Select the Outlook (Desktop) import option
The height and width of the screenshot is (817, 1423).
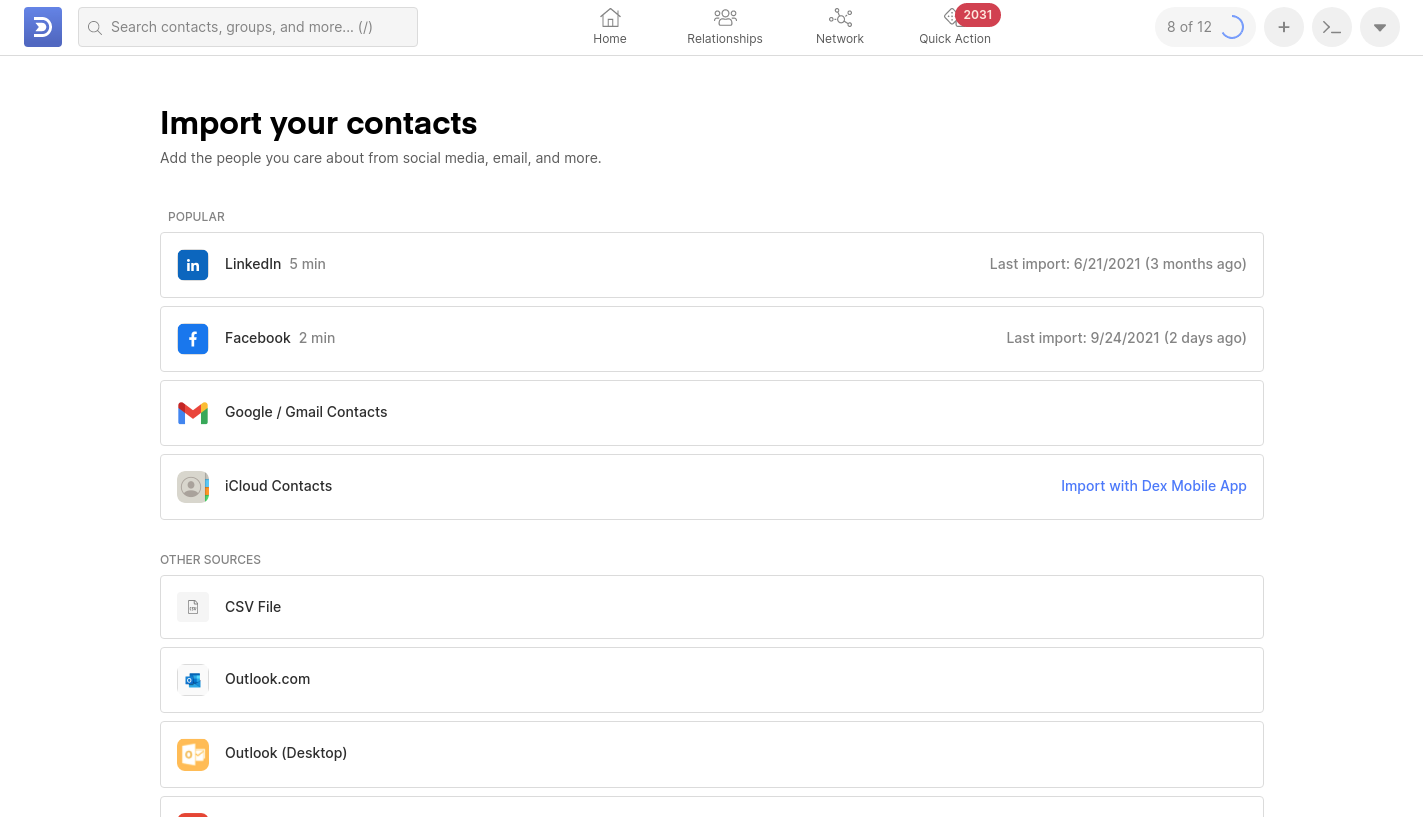[712, 754]
